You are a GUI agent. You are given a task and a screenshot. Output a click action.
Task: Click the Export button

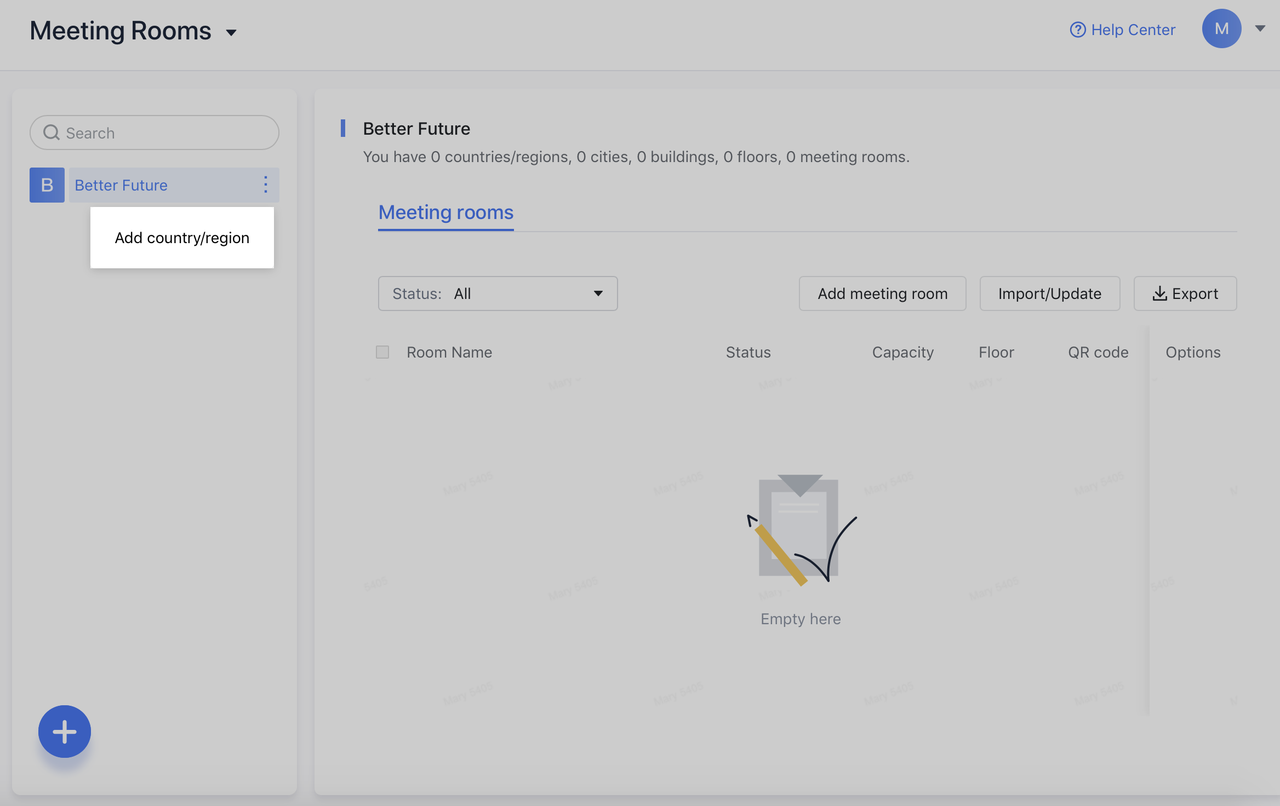[1185, 293]
